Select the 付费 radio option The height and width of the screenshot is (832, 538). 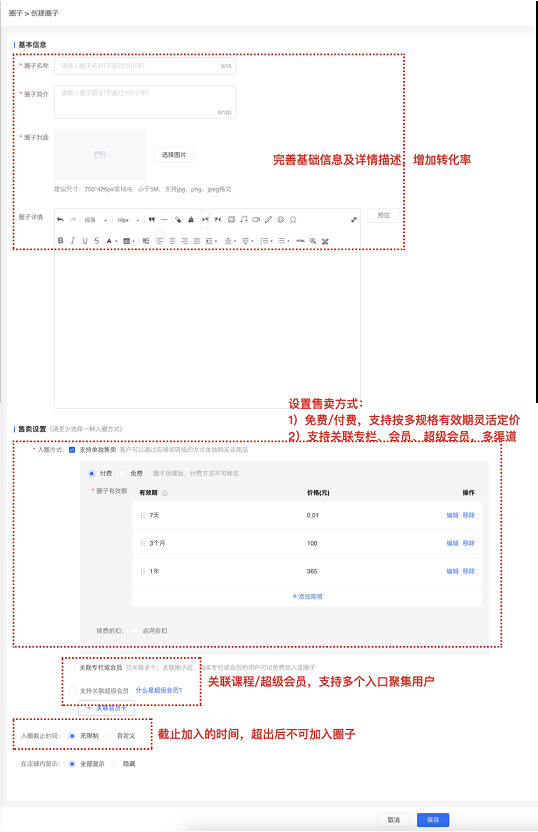(92, 473)
